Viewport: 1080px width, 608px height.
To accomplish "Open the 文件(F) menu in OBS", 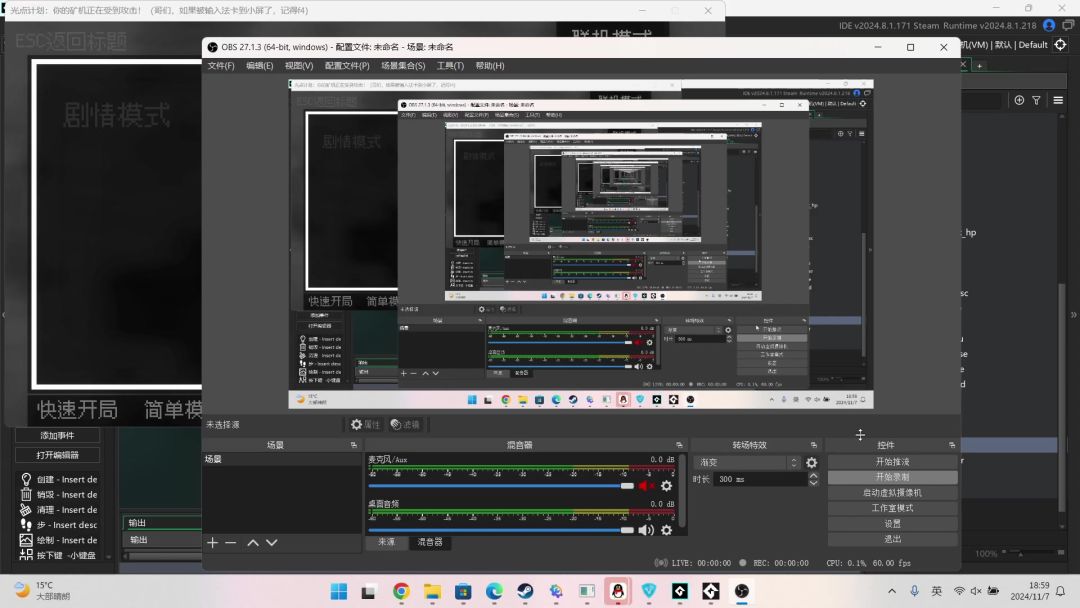I will click(x=220, y=66).
